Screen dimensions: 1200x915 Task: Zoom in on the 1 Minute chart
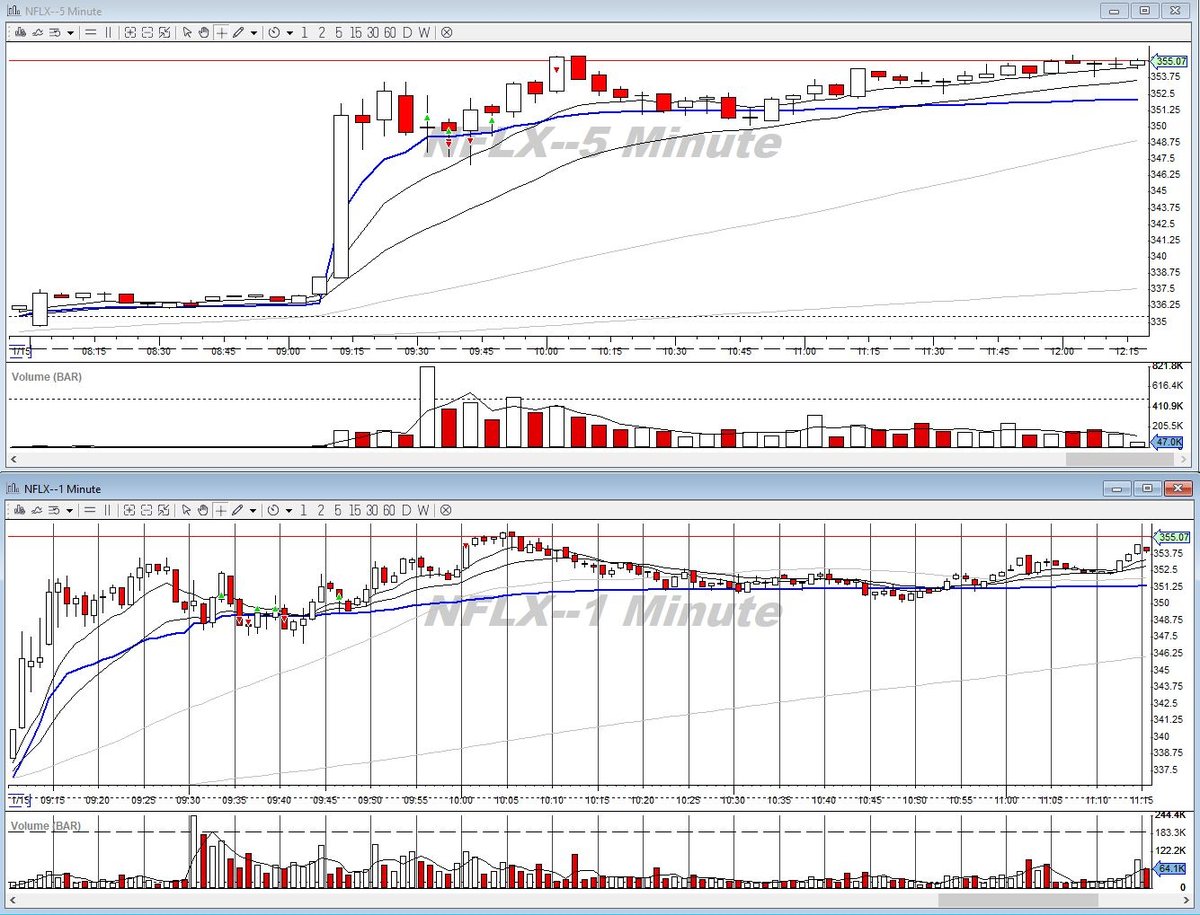coord(130,510)
